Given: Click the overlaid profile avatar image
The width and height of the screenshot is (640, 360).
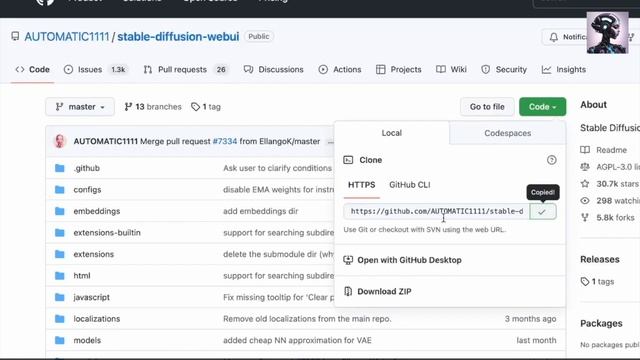Looking at the screenshot, I should point(607,33).
